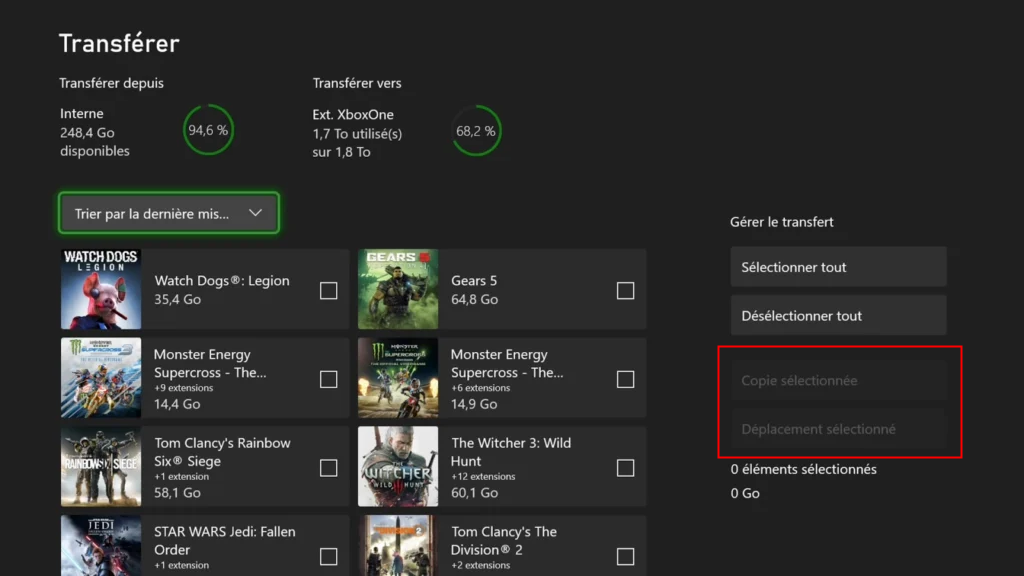Select the Gears 5 game cover image
This screenshot has height=576, width=1024.
click(398, 290)
